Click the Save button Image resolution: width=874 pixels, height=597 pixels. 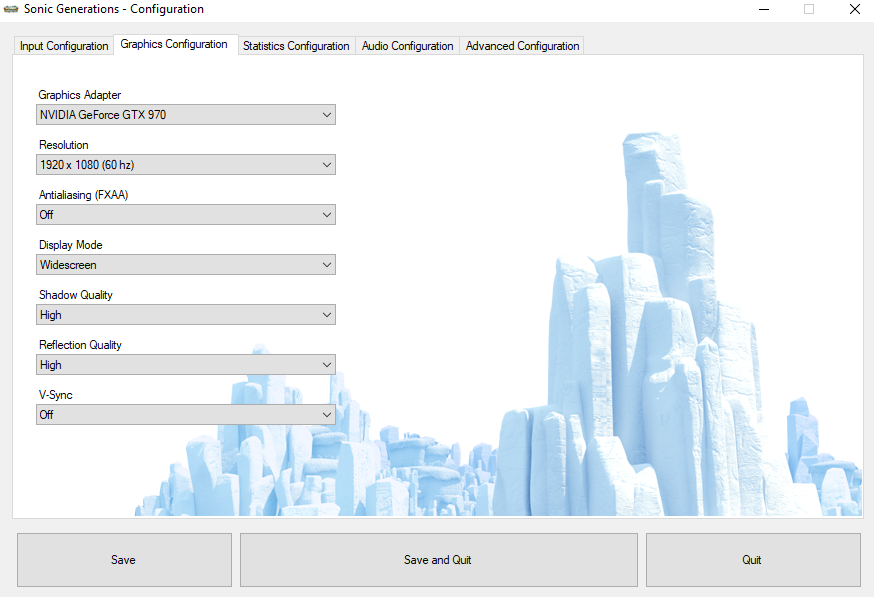(124, 560)
